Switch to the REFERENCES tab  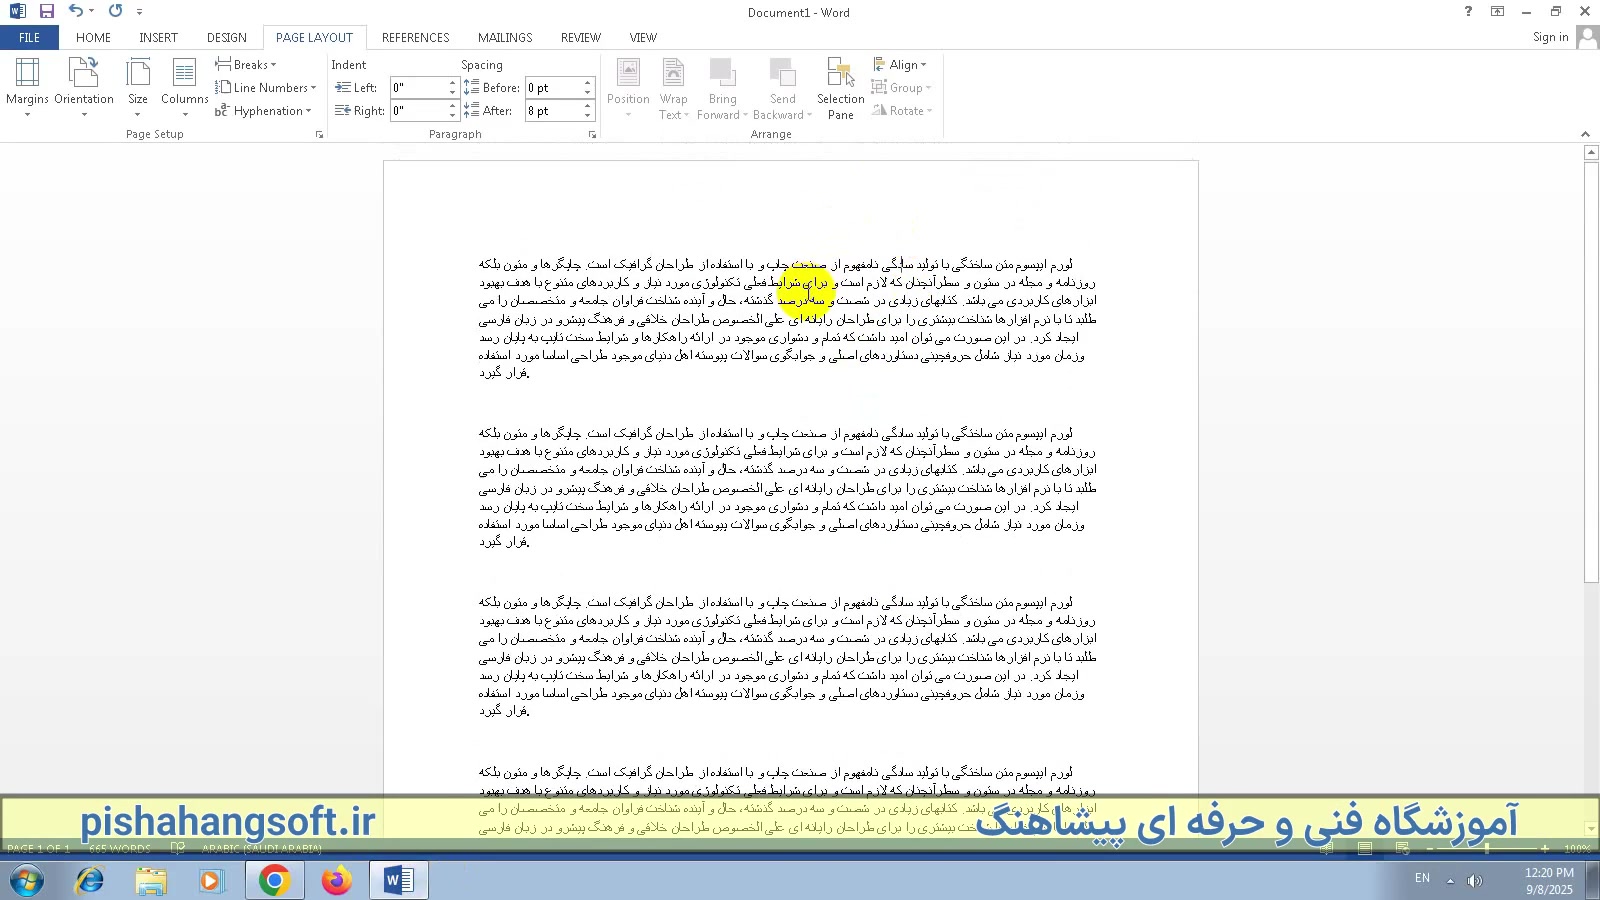tap(415, 38)
